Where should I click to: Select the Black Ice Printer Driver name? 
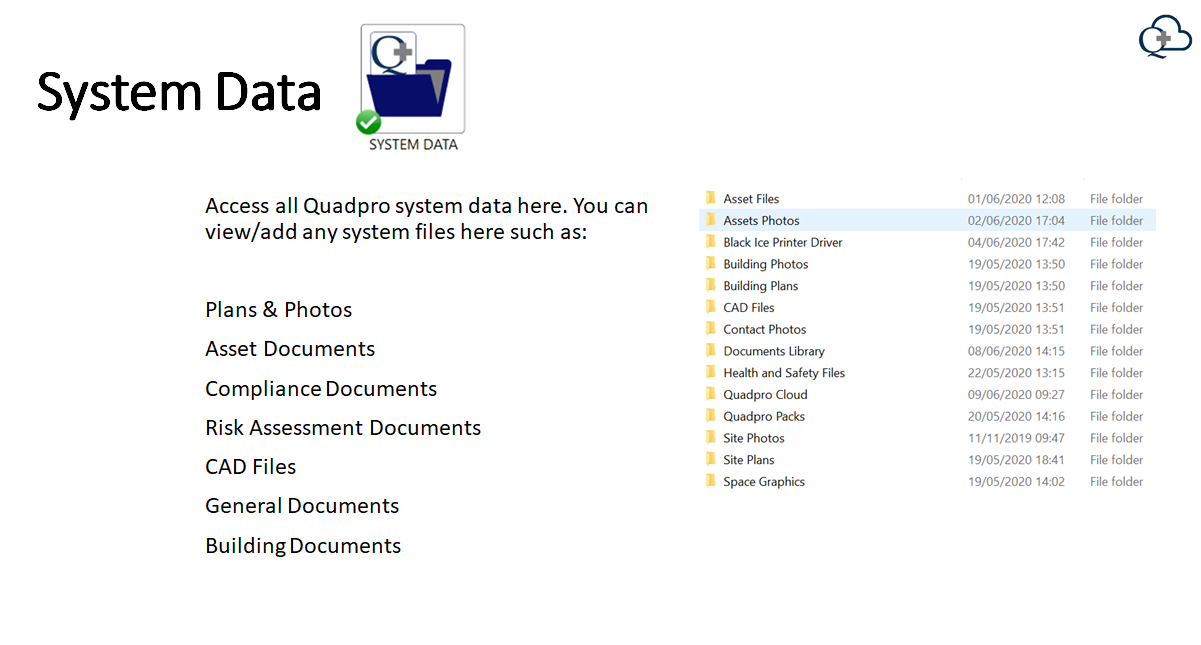tap(783, 243)
